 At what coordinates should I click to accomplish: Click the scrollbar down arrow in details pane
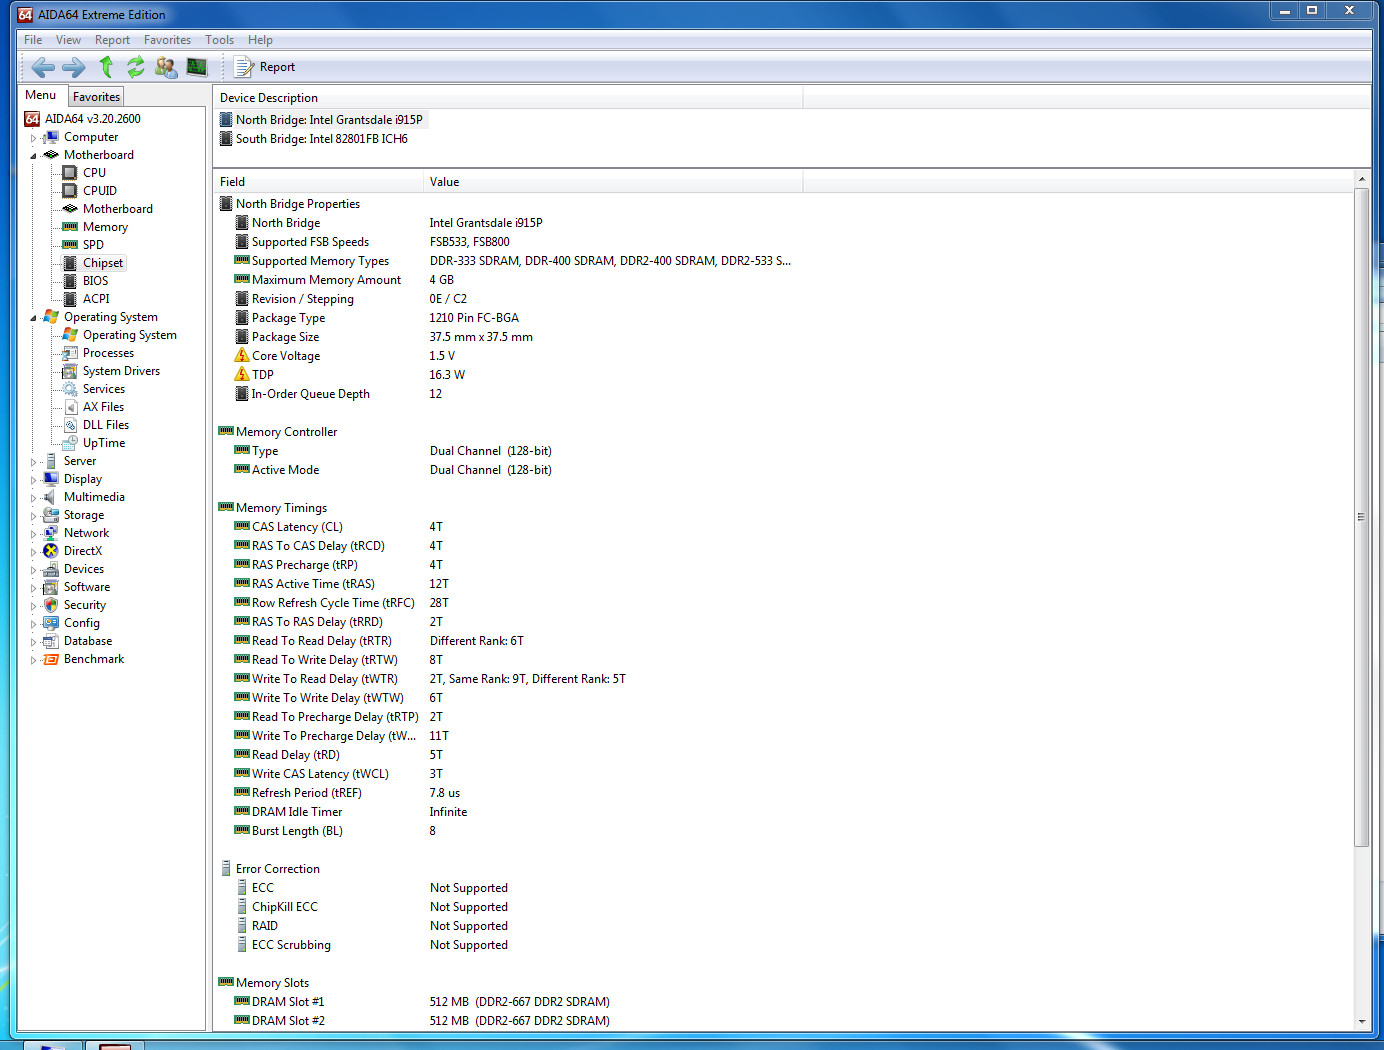coord(1361,1021)
